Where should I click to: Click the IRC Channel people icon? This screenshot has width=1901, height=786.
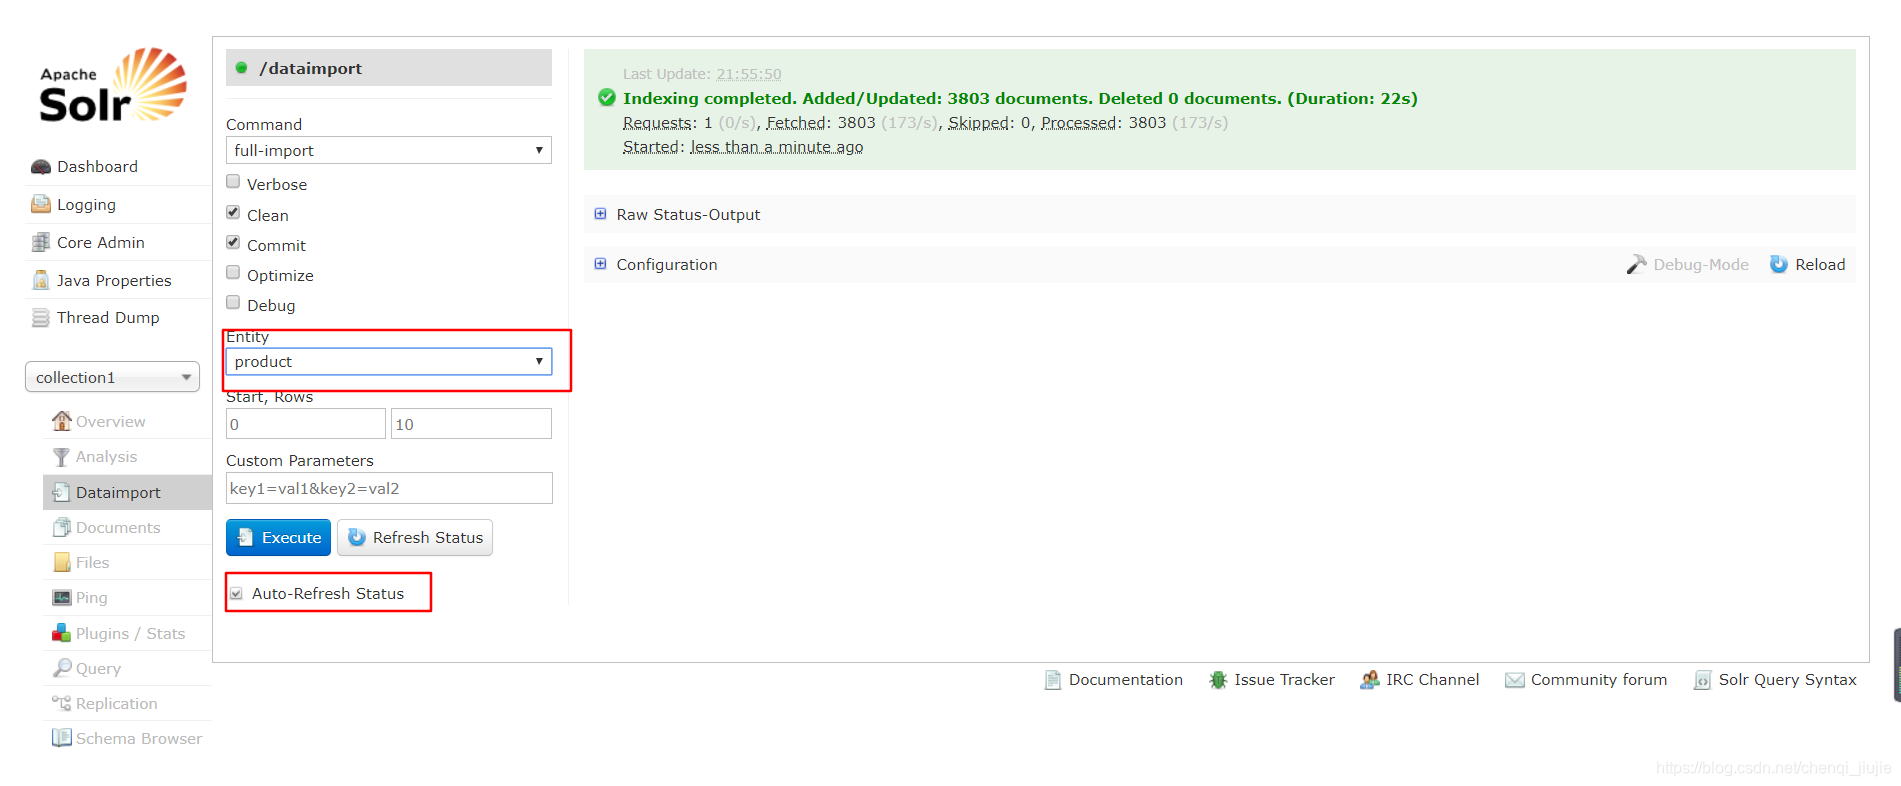click(1370, 680)
